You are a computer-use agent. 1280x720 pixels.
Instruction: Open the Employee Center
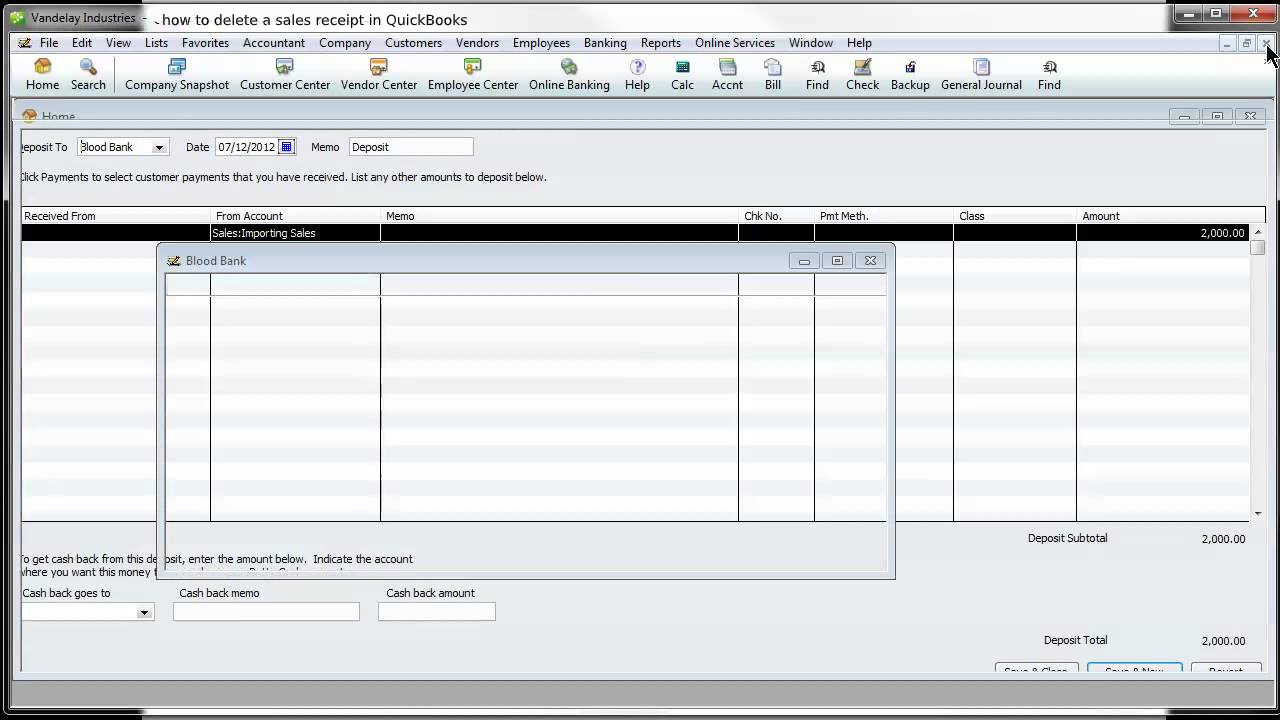click(x=473, y=74)
